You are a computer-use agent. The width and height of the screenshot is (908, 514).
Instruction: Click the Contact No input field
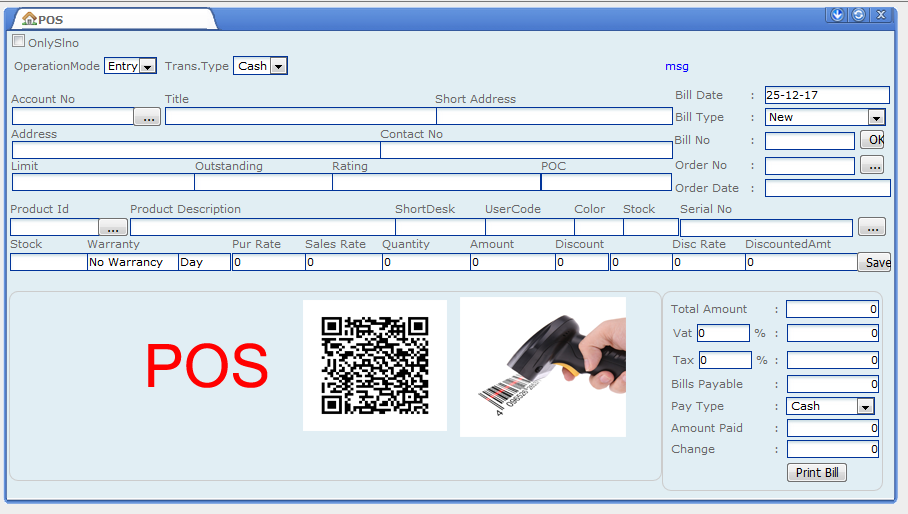pyautogui.click(x=526, y=150)
